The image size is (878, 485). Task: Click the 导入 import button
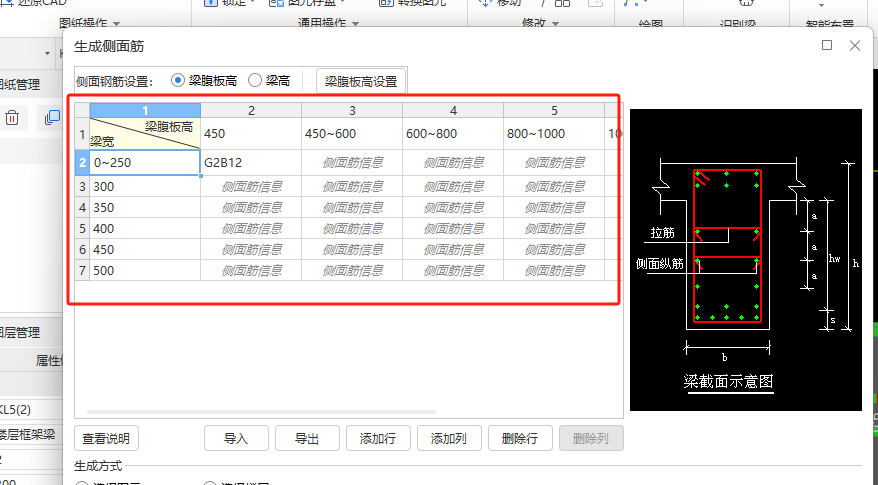[x=236, y=438]
